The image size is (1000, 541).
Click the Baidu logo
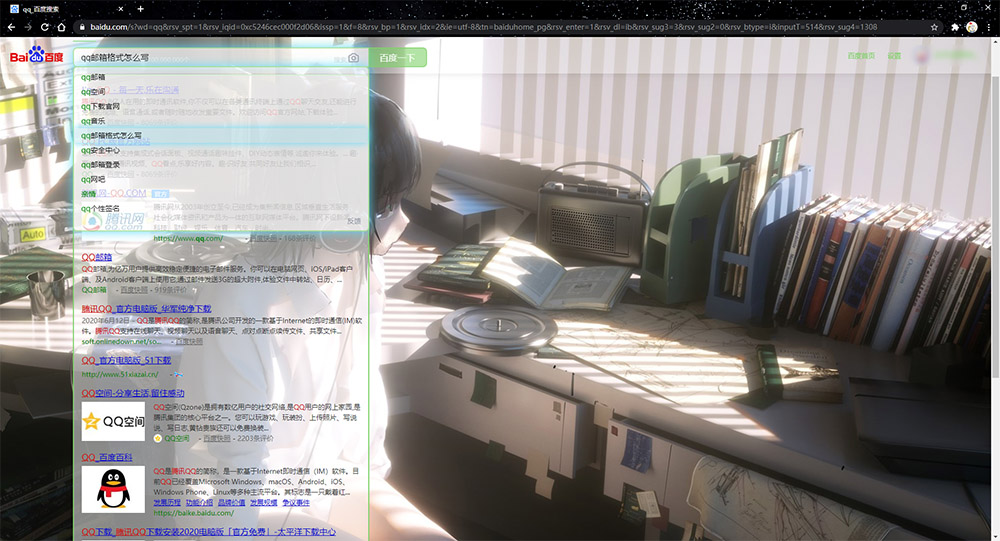click(x=36, y=55)
